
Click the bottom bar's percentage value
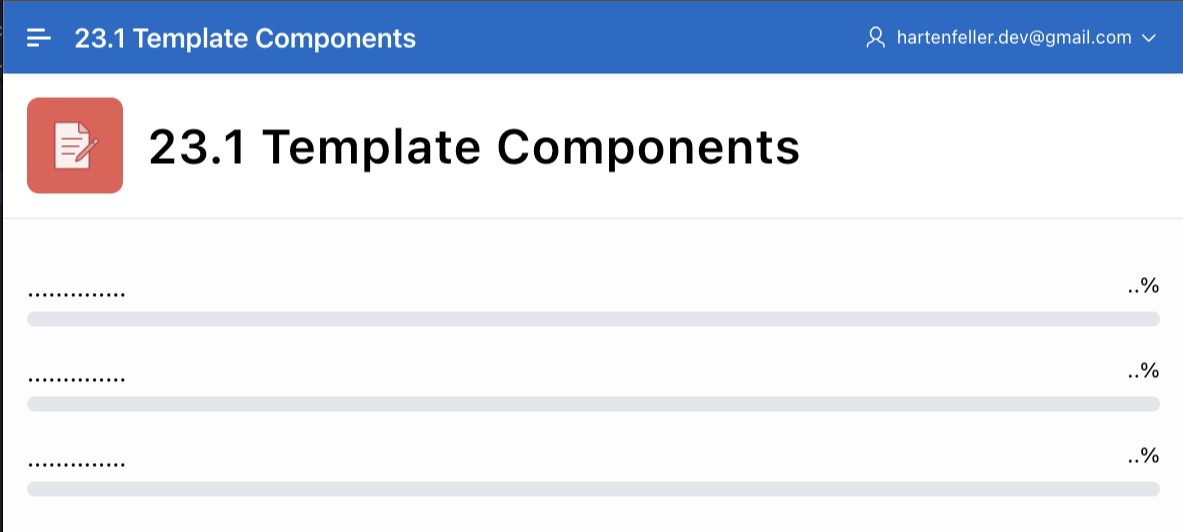1143,457
